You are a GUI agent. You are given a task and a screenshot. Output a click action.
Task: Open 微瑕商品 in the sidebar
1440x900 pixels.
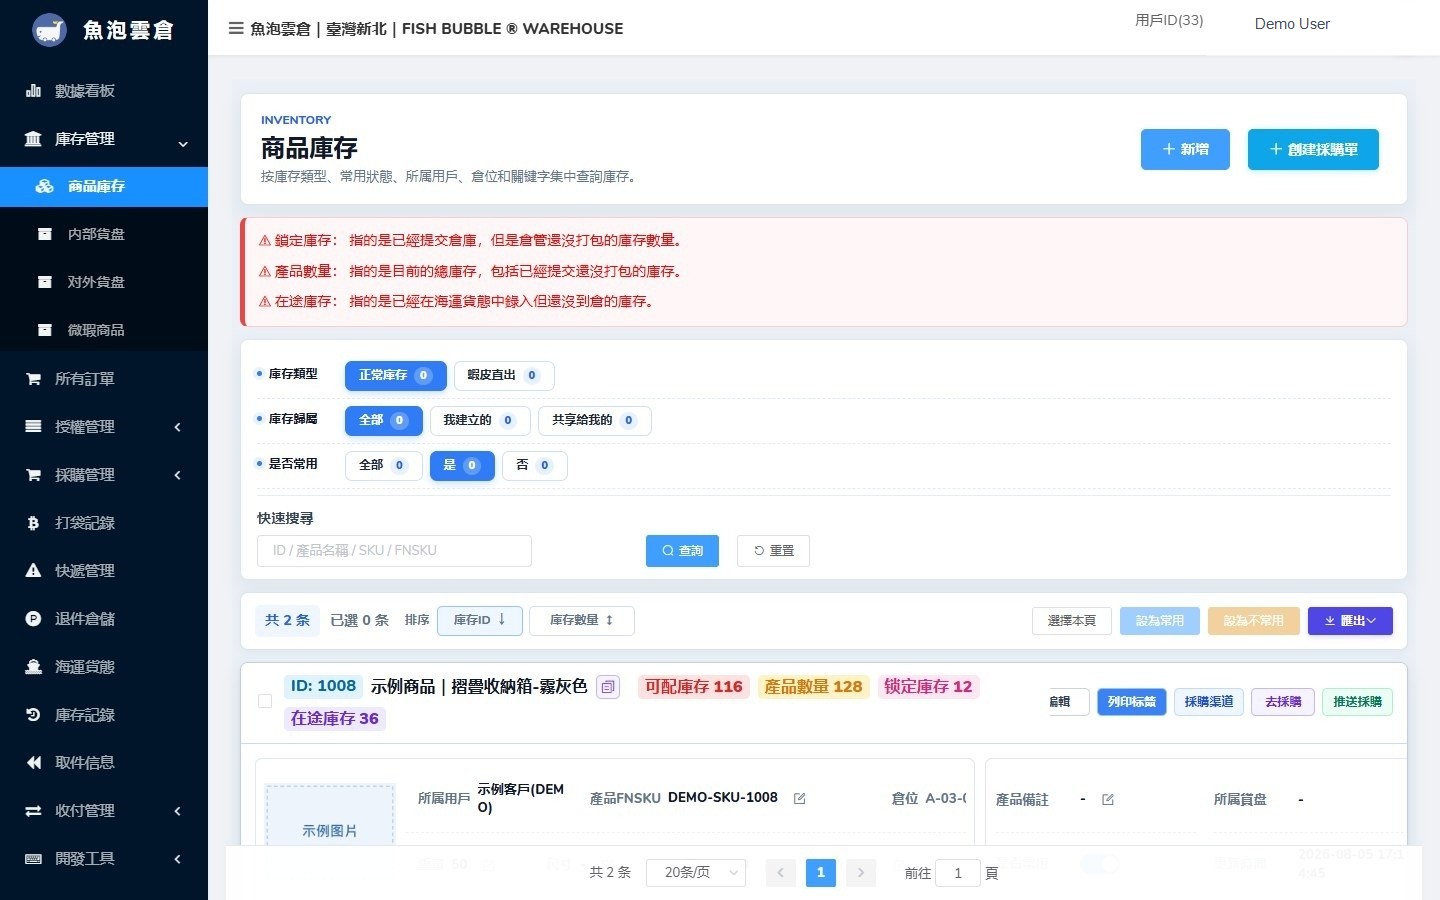[104, 330]
